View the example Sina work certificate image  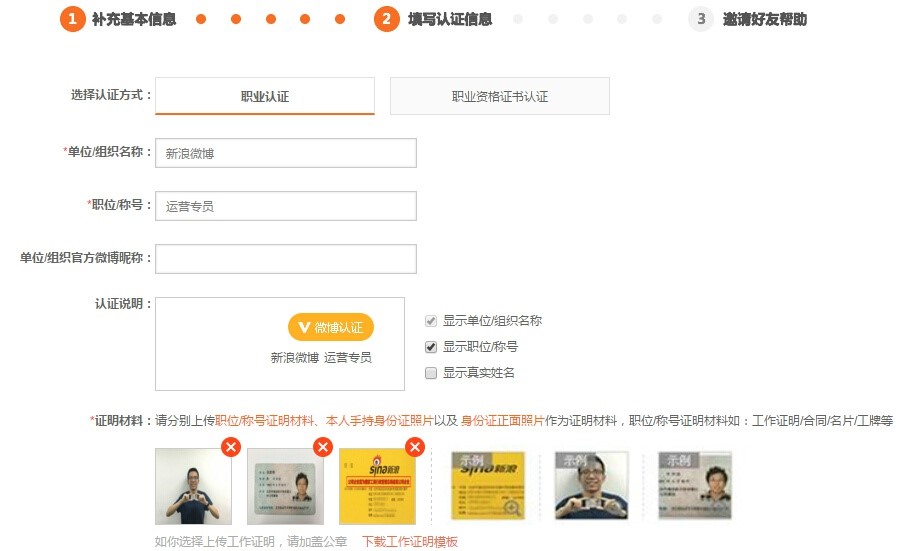point(488,486)
